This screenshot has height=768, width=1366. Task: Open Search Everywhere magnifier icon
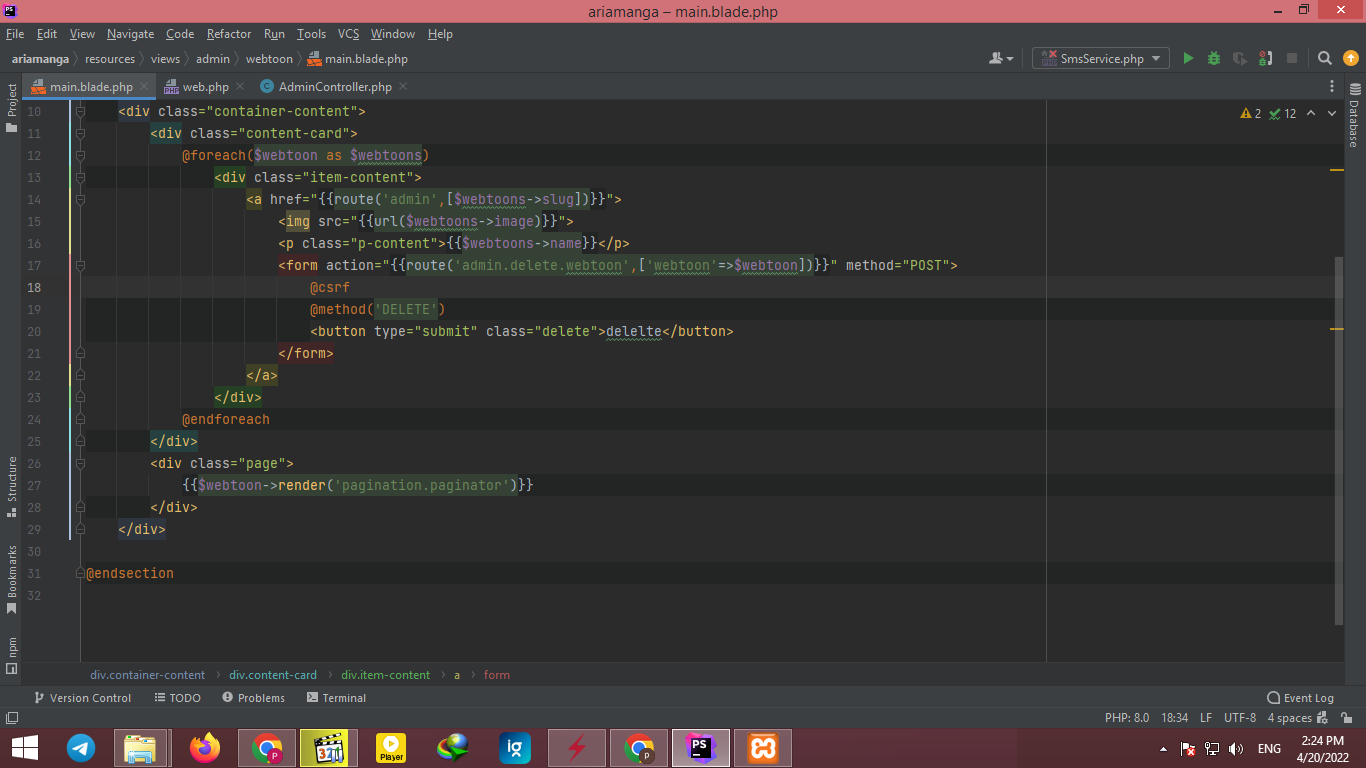coord(1324,59)
